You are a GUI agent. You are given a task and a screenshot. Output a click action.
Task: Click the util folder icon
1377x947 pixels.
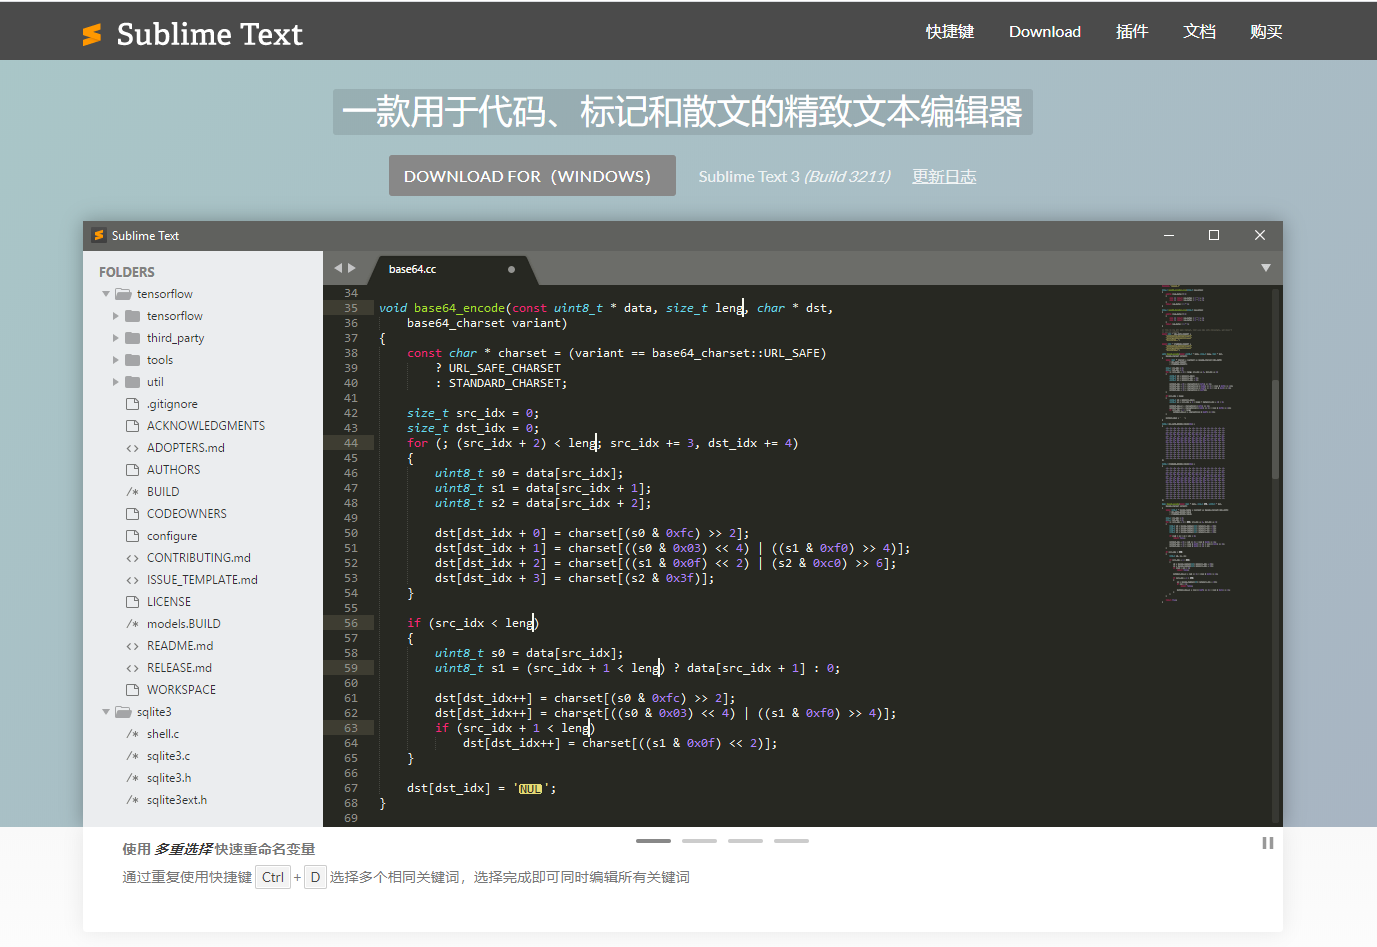pos(132,382)
